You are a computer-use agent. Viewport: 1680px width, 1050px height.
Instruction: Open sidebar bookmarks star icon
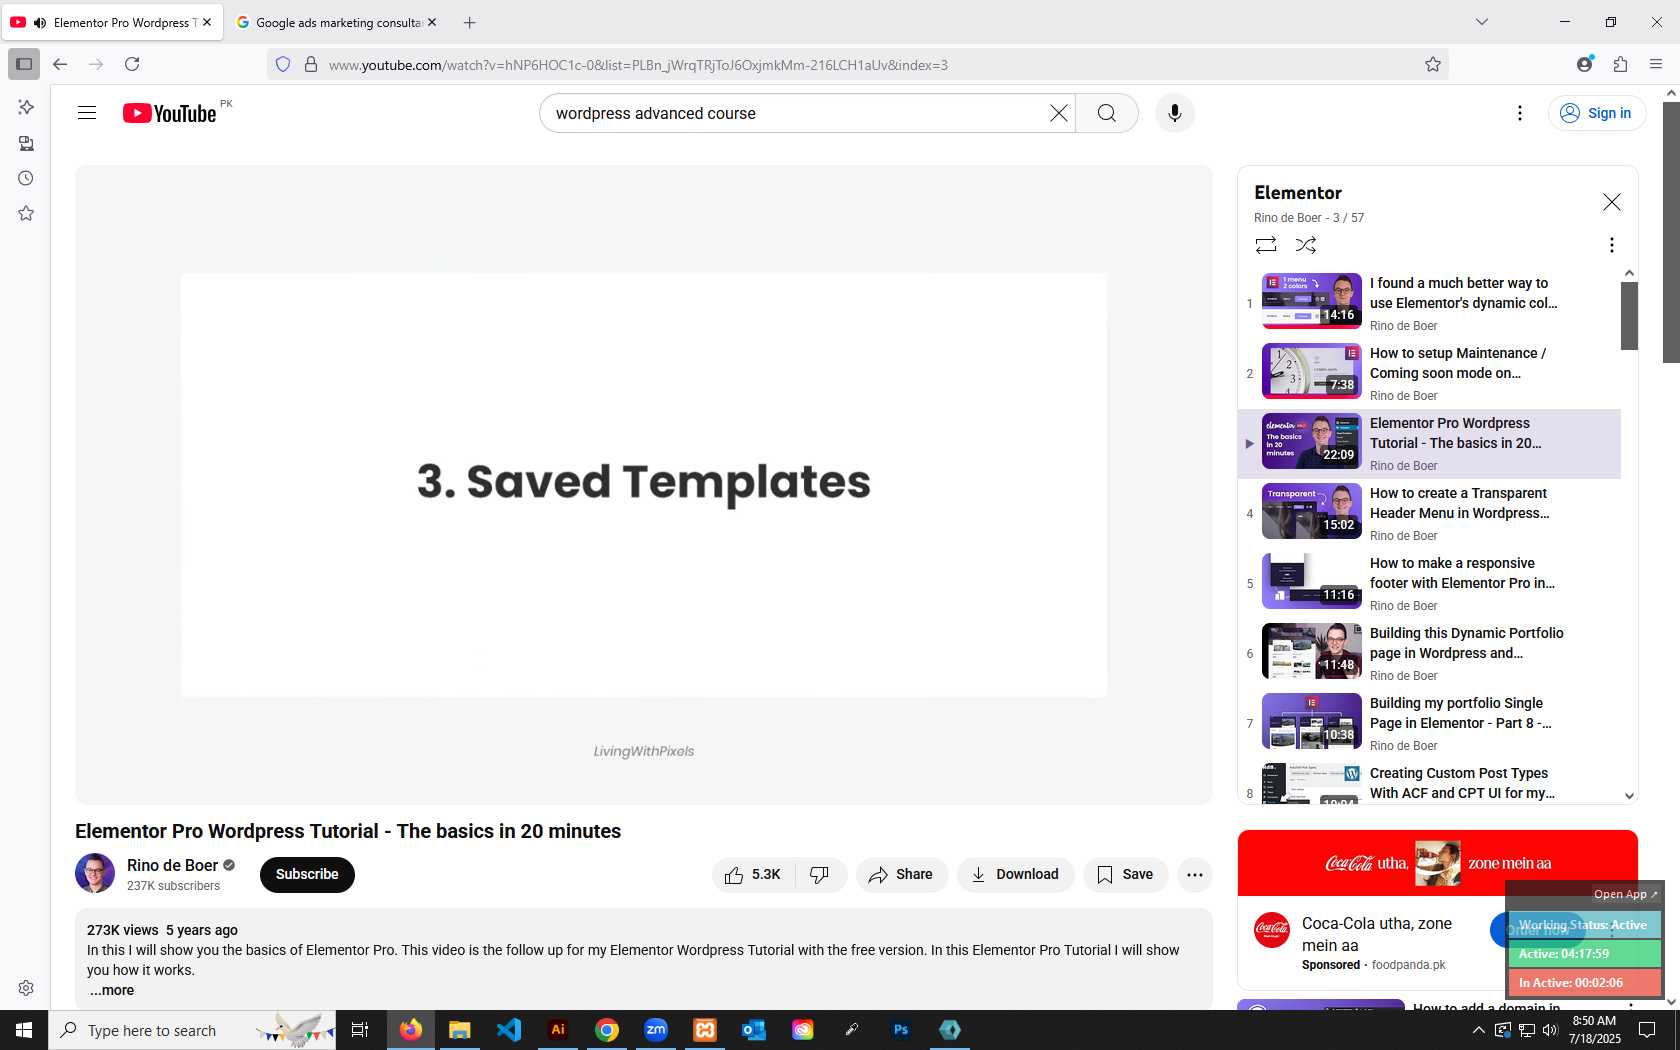(26, 214)
